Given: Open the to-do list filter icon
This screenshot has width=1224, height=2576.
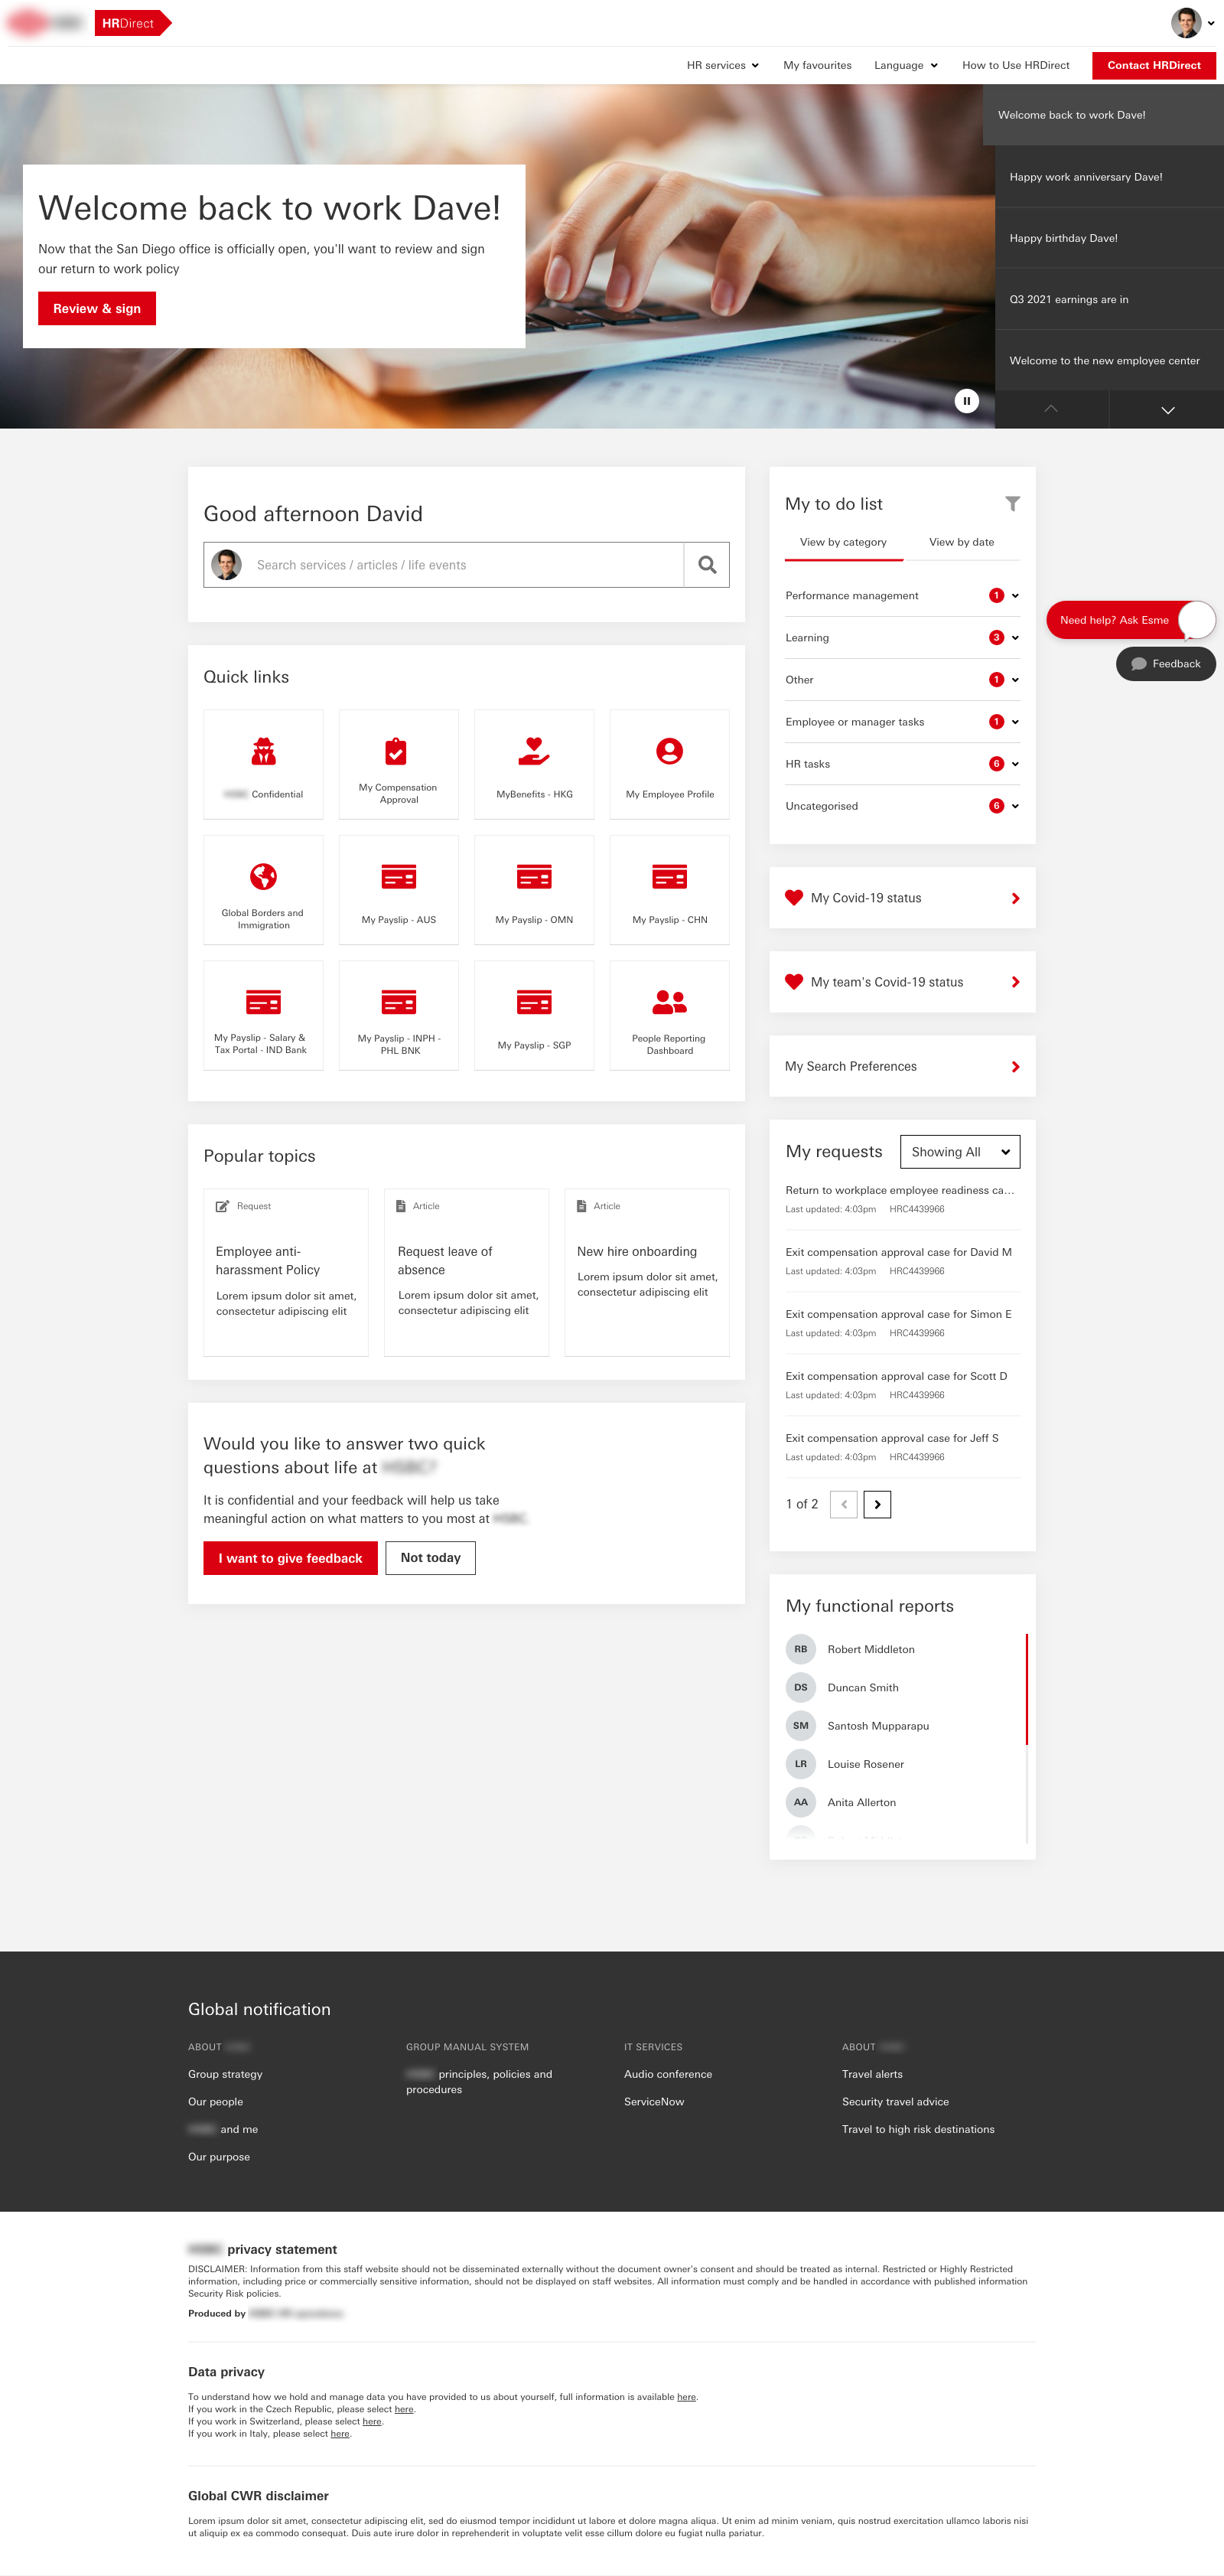Looking at the screenshot, I should pyautogui.click(x=1014, y=503).
